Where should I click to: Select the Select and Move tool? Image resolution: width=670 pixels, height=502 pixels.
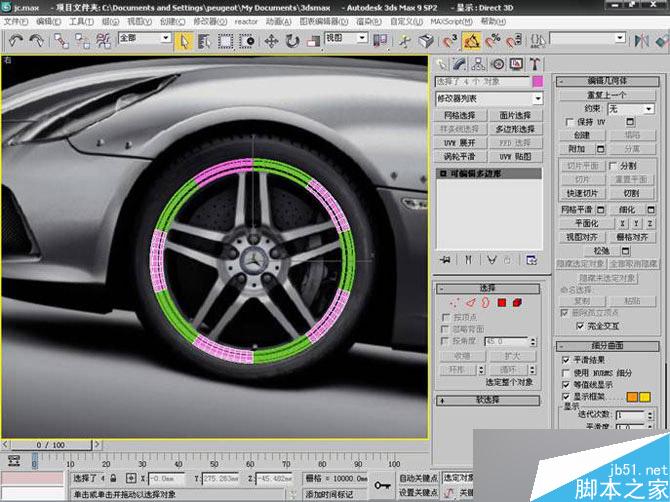[x=271, y=41]
